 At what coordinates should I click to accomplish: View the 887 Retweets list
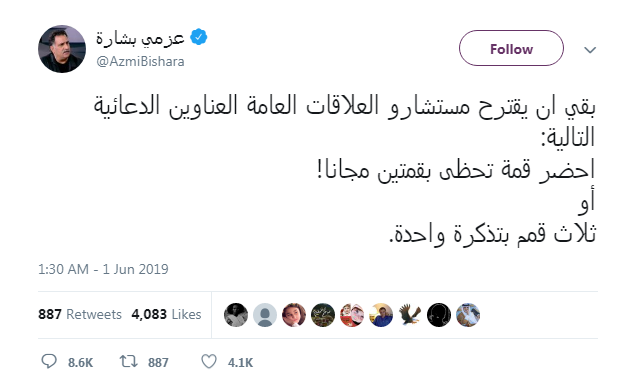pyautogui.click(x=80, y=314)
